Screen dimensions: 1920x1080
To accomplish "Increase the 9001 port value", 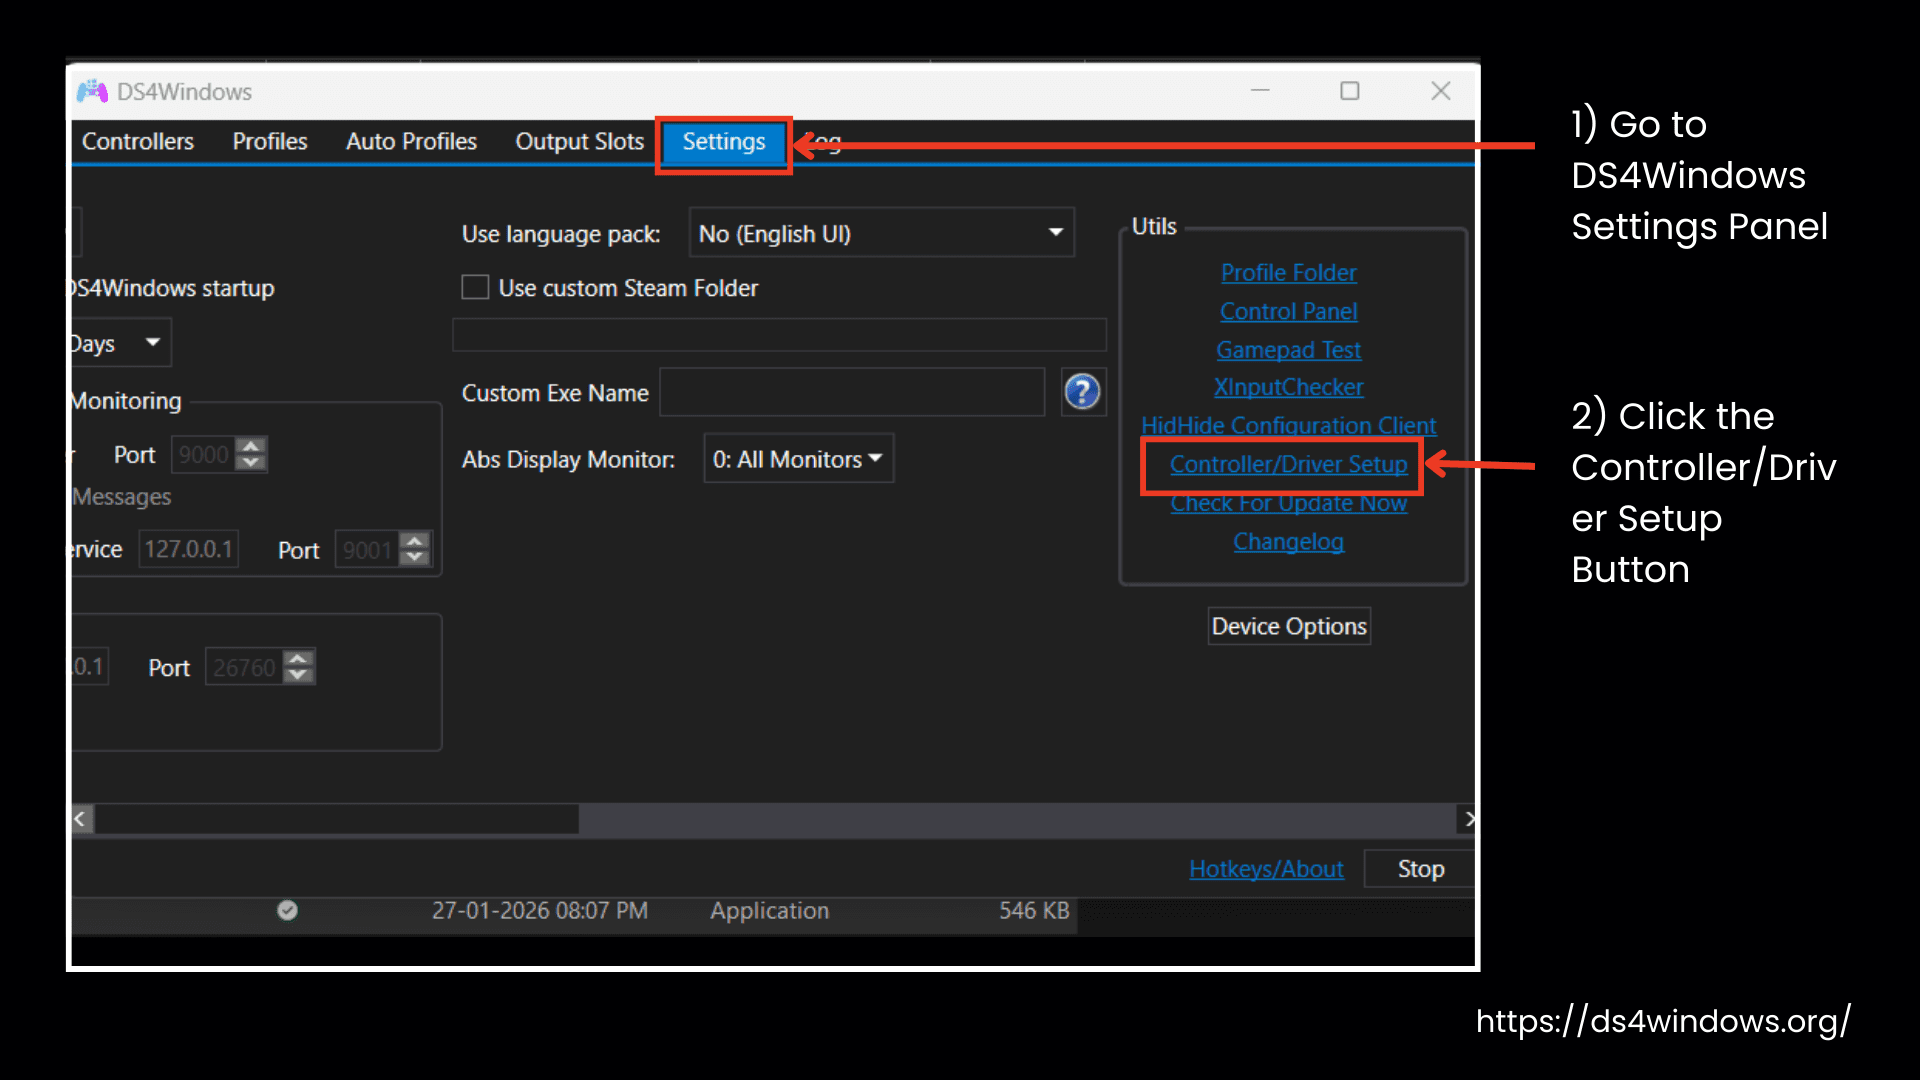I will (415, 541).
